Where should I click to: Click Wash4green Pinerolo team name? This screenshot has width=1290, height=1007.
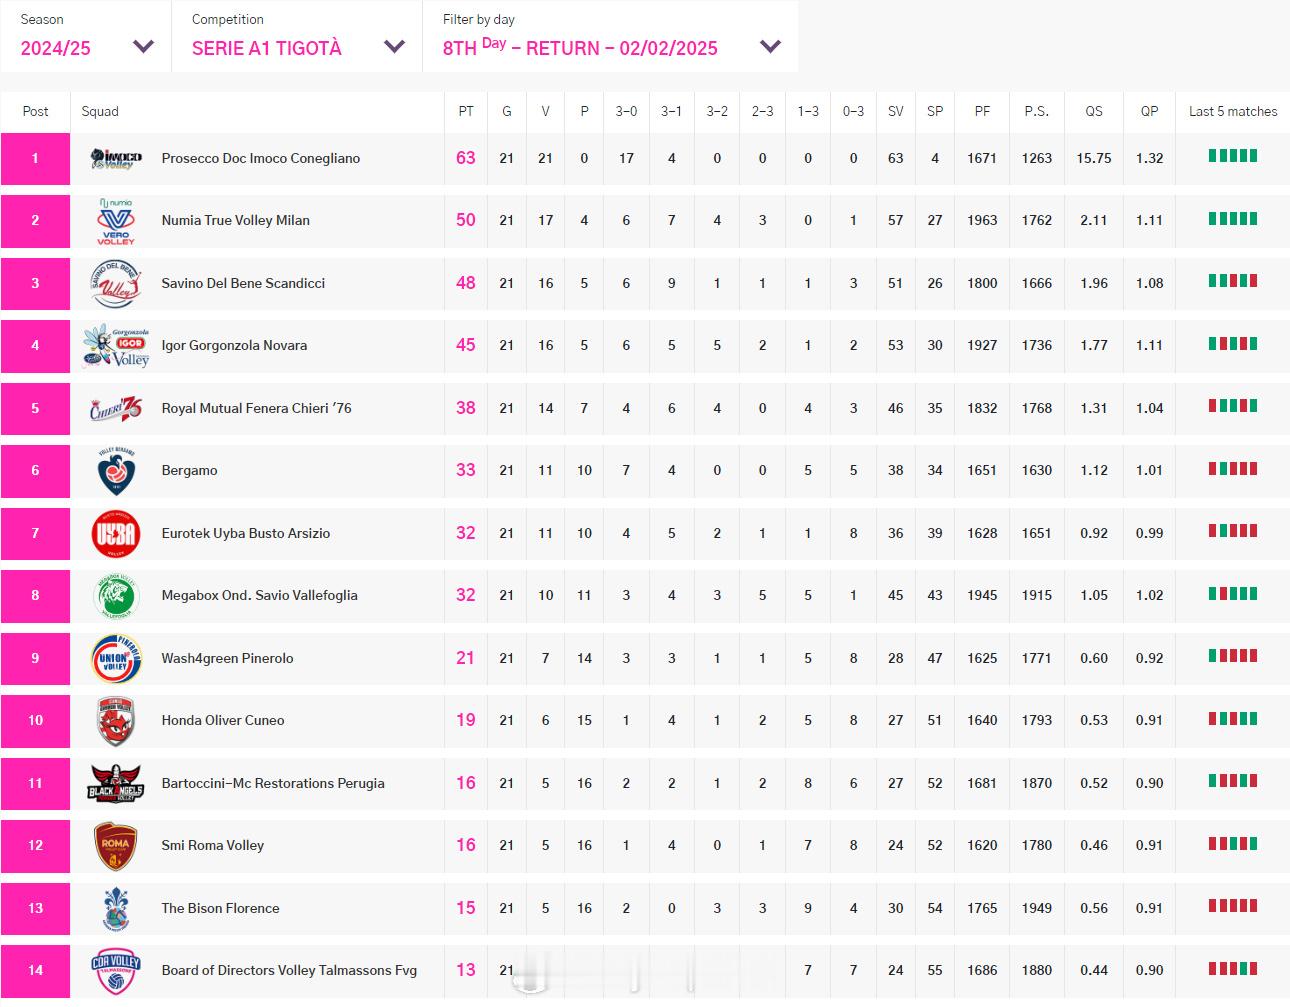(x=227, y=658)
